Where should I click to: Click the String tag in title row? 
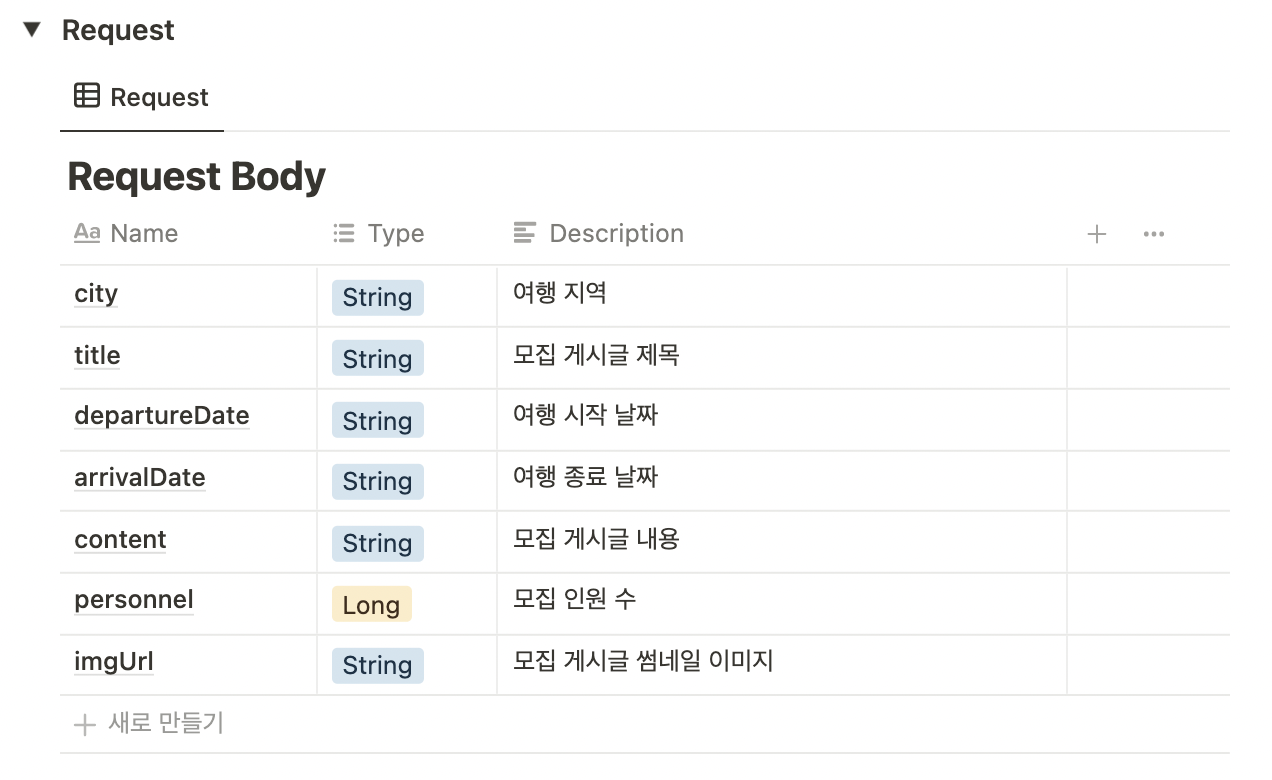coord(377,359)
